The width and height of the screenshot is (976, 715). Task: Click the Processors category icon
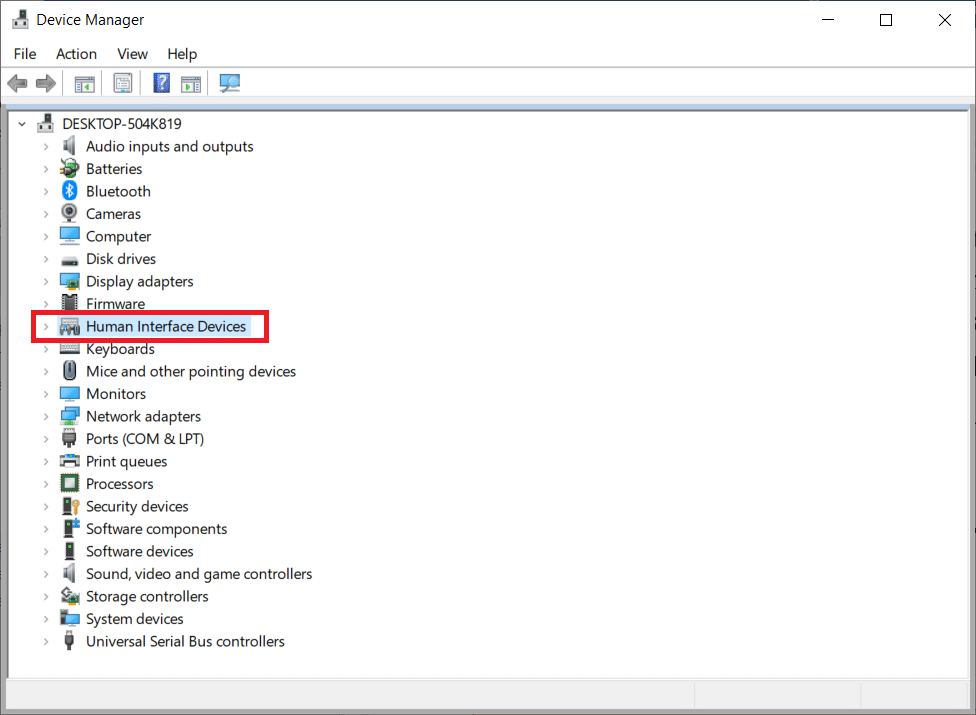tap(69, 484)
